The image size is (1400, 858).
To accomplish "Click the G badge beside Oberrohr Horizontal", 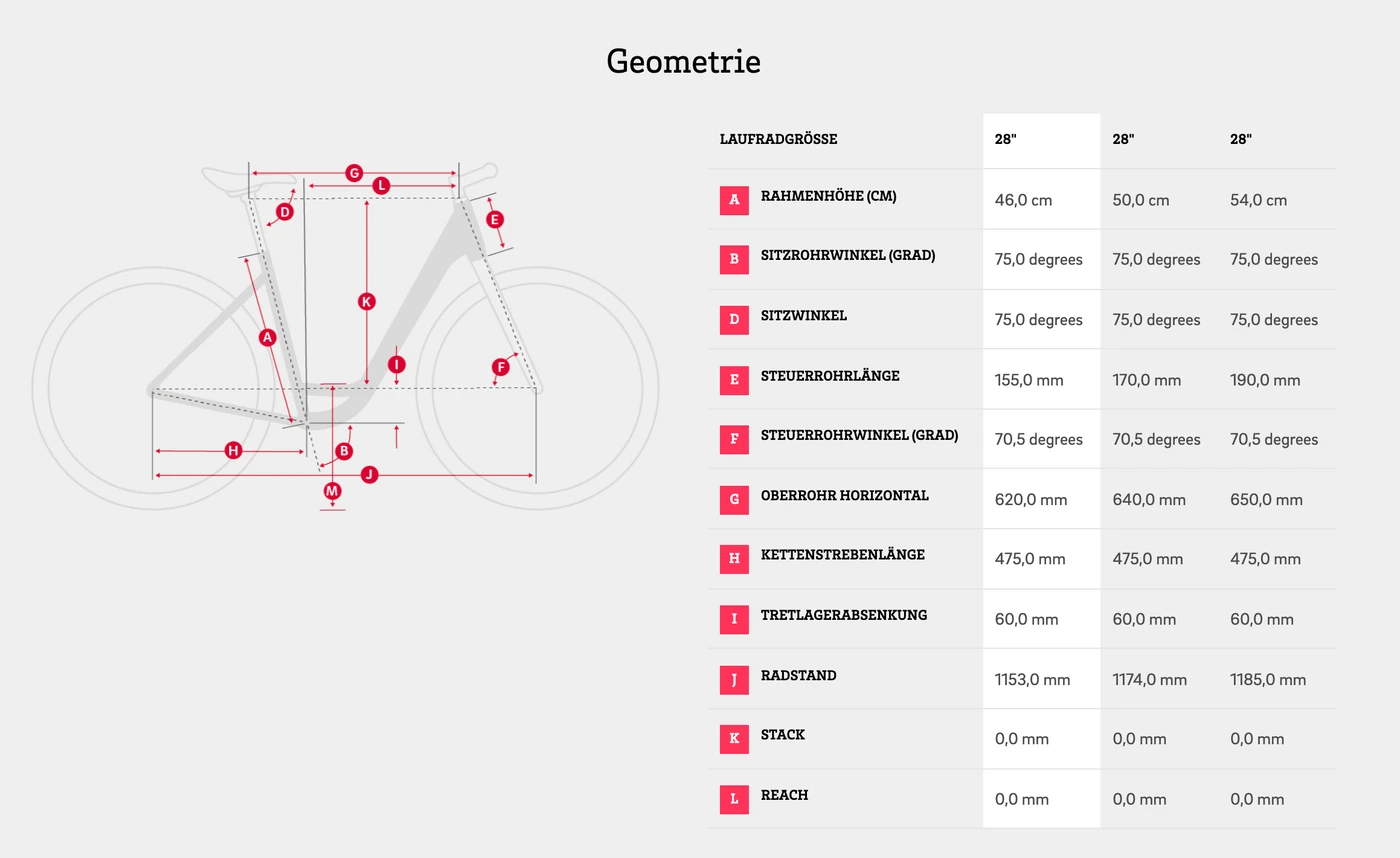I will pos(734,499).
